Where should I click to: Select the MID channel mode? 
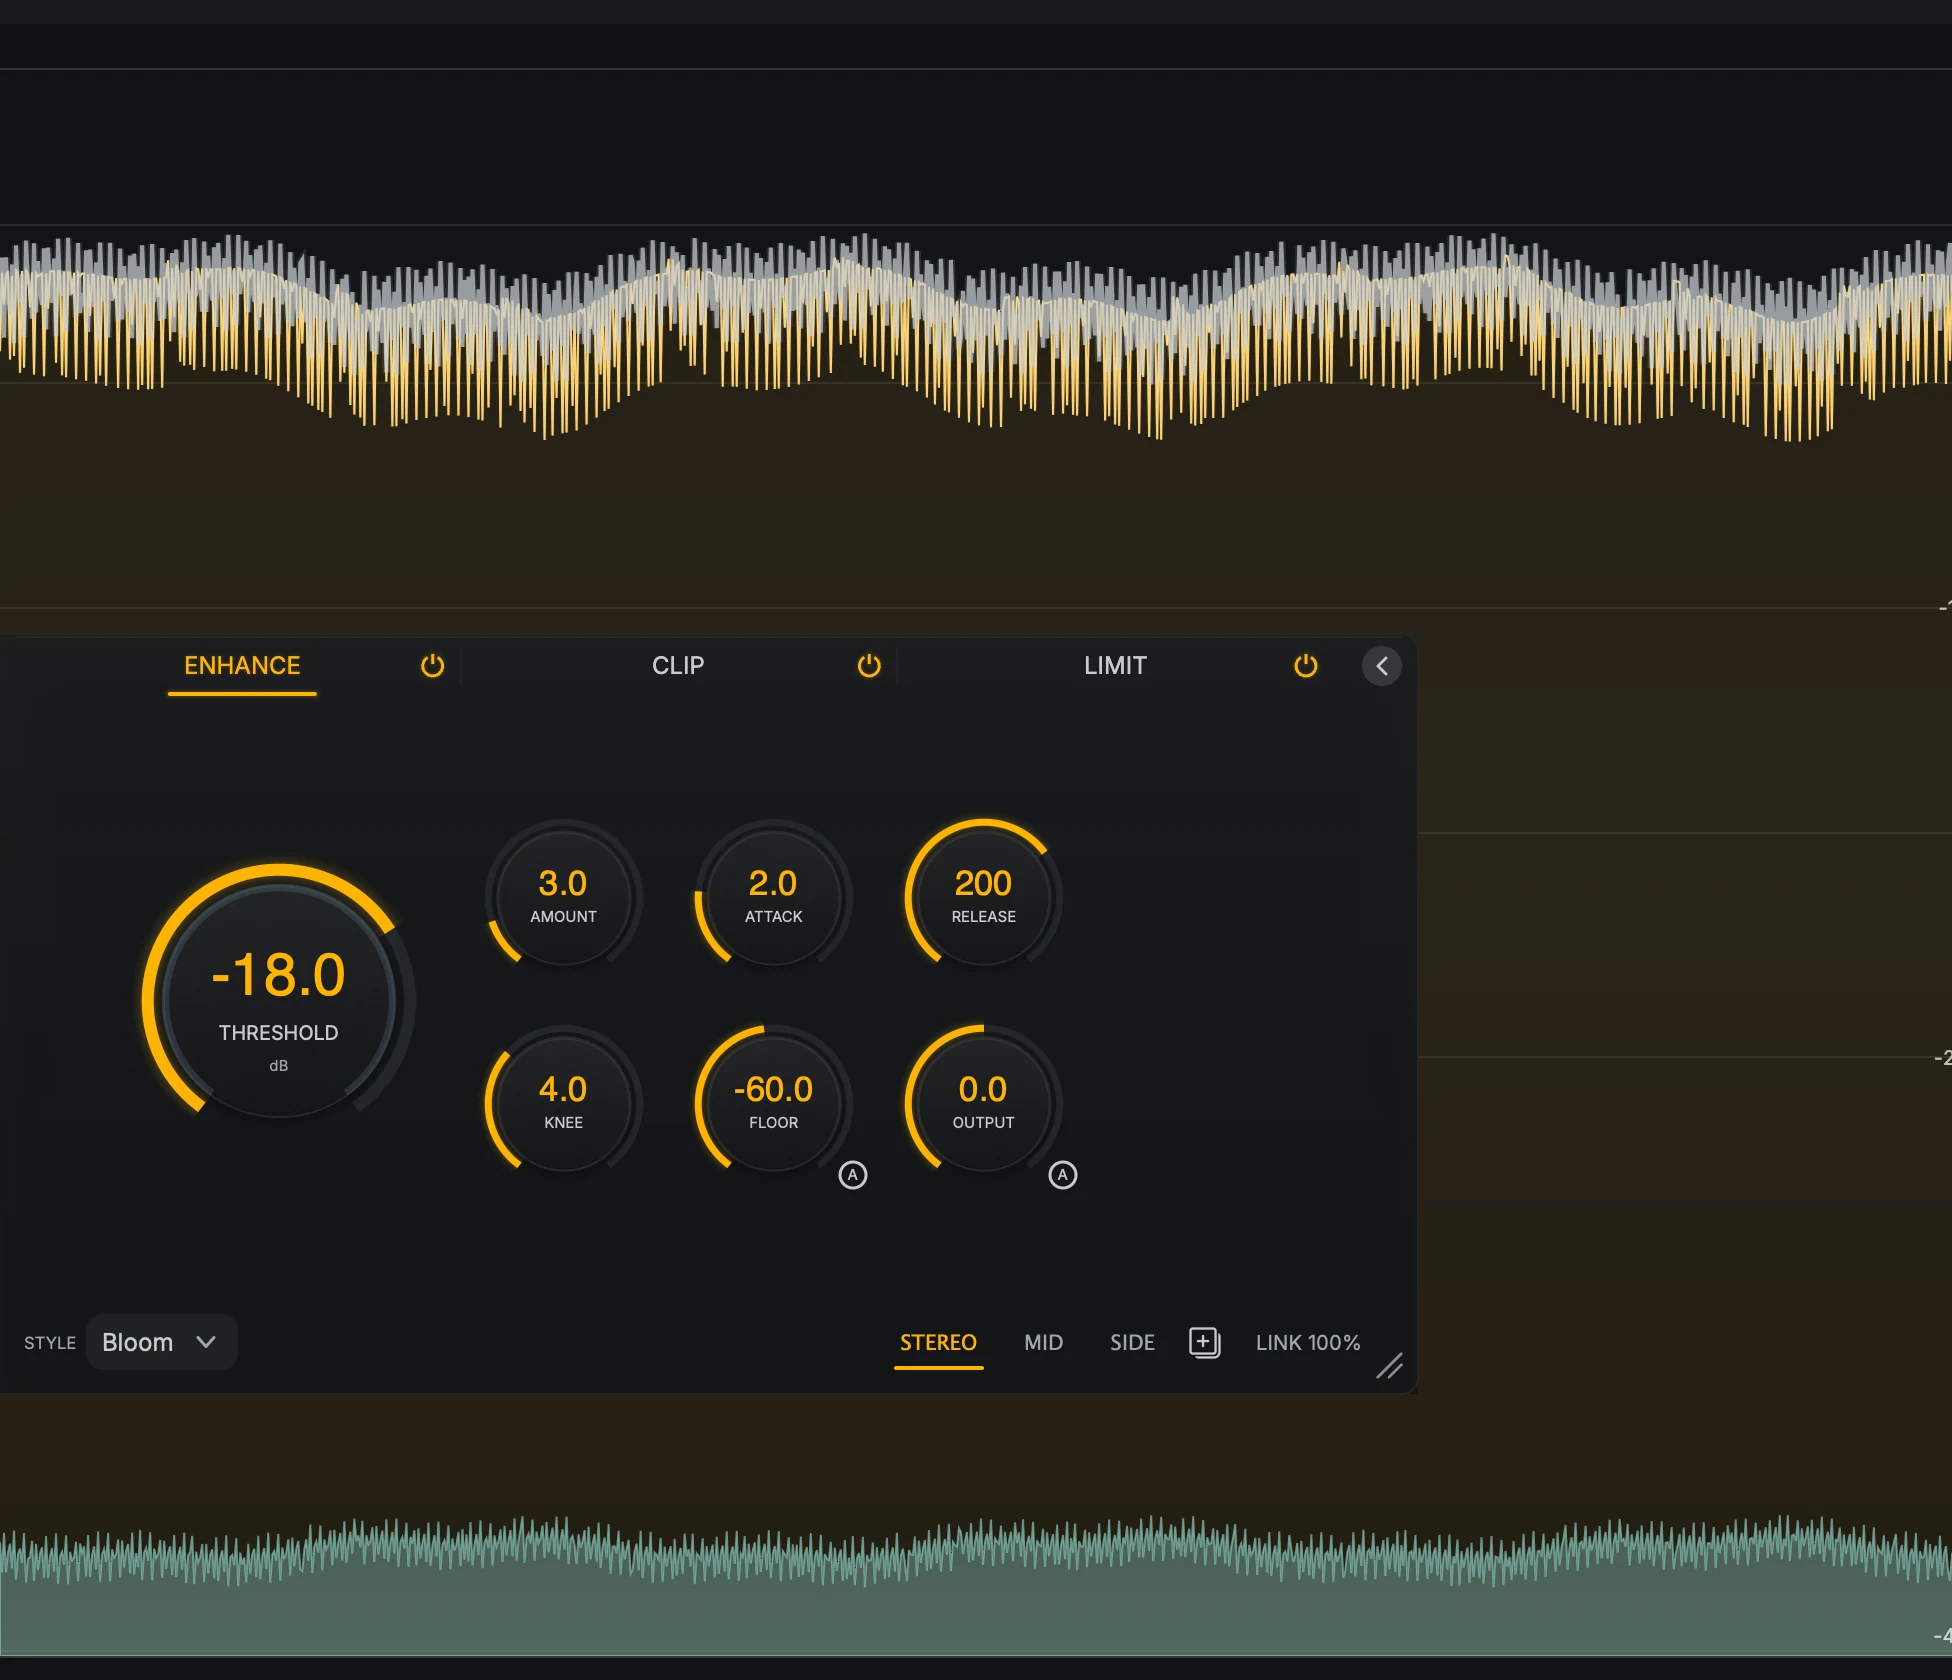1043,1342
